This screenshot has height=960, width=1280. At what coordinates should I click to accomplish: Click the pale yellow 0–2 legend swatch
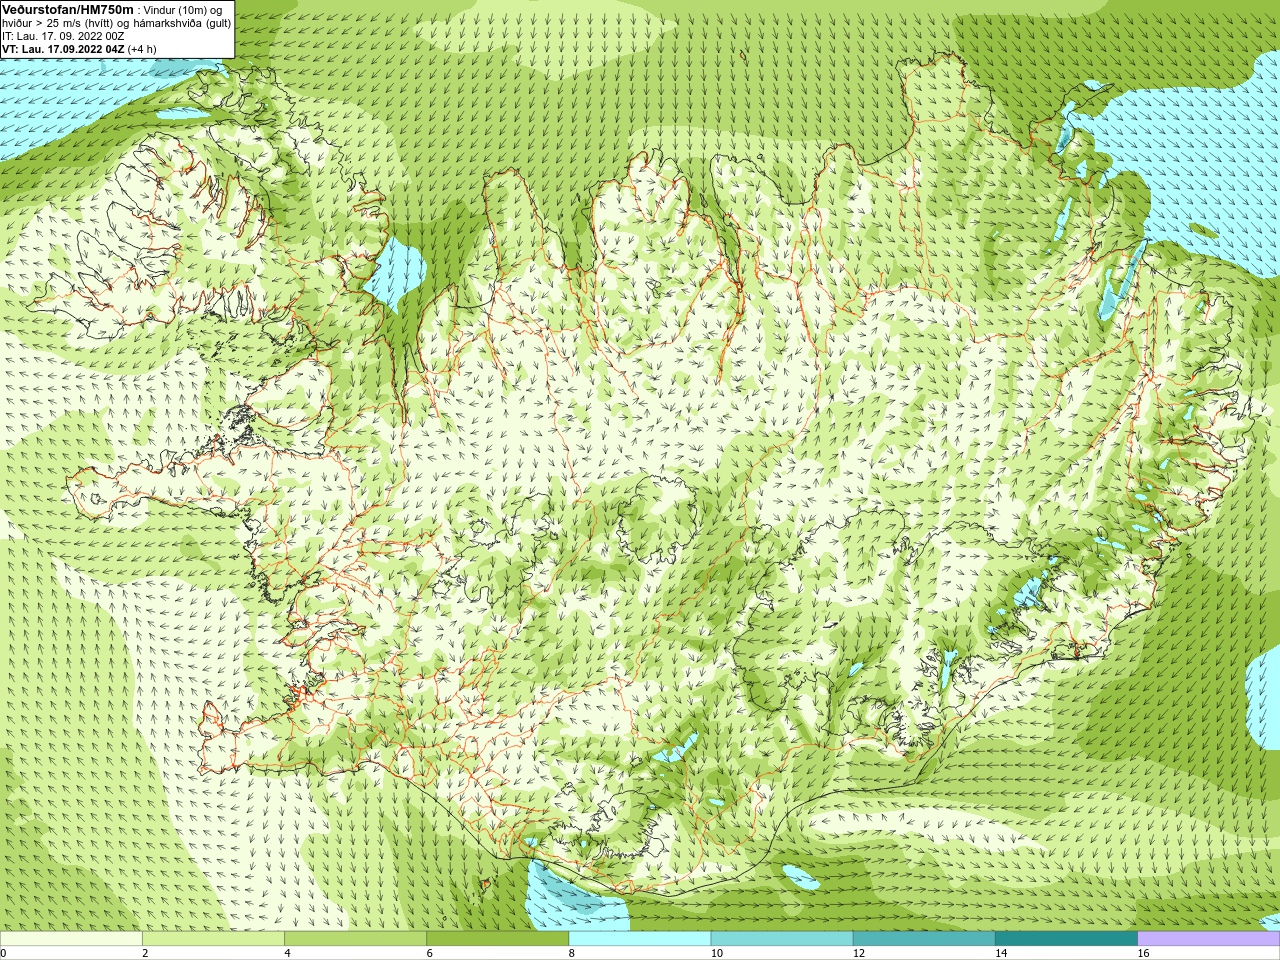[71, 939]
